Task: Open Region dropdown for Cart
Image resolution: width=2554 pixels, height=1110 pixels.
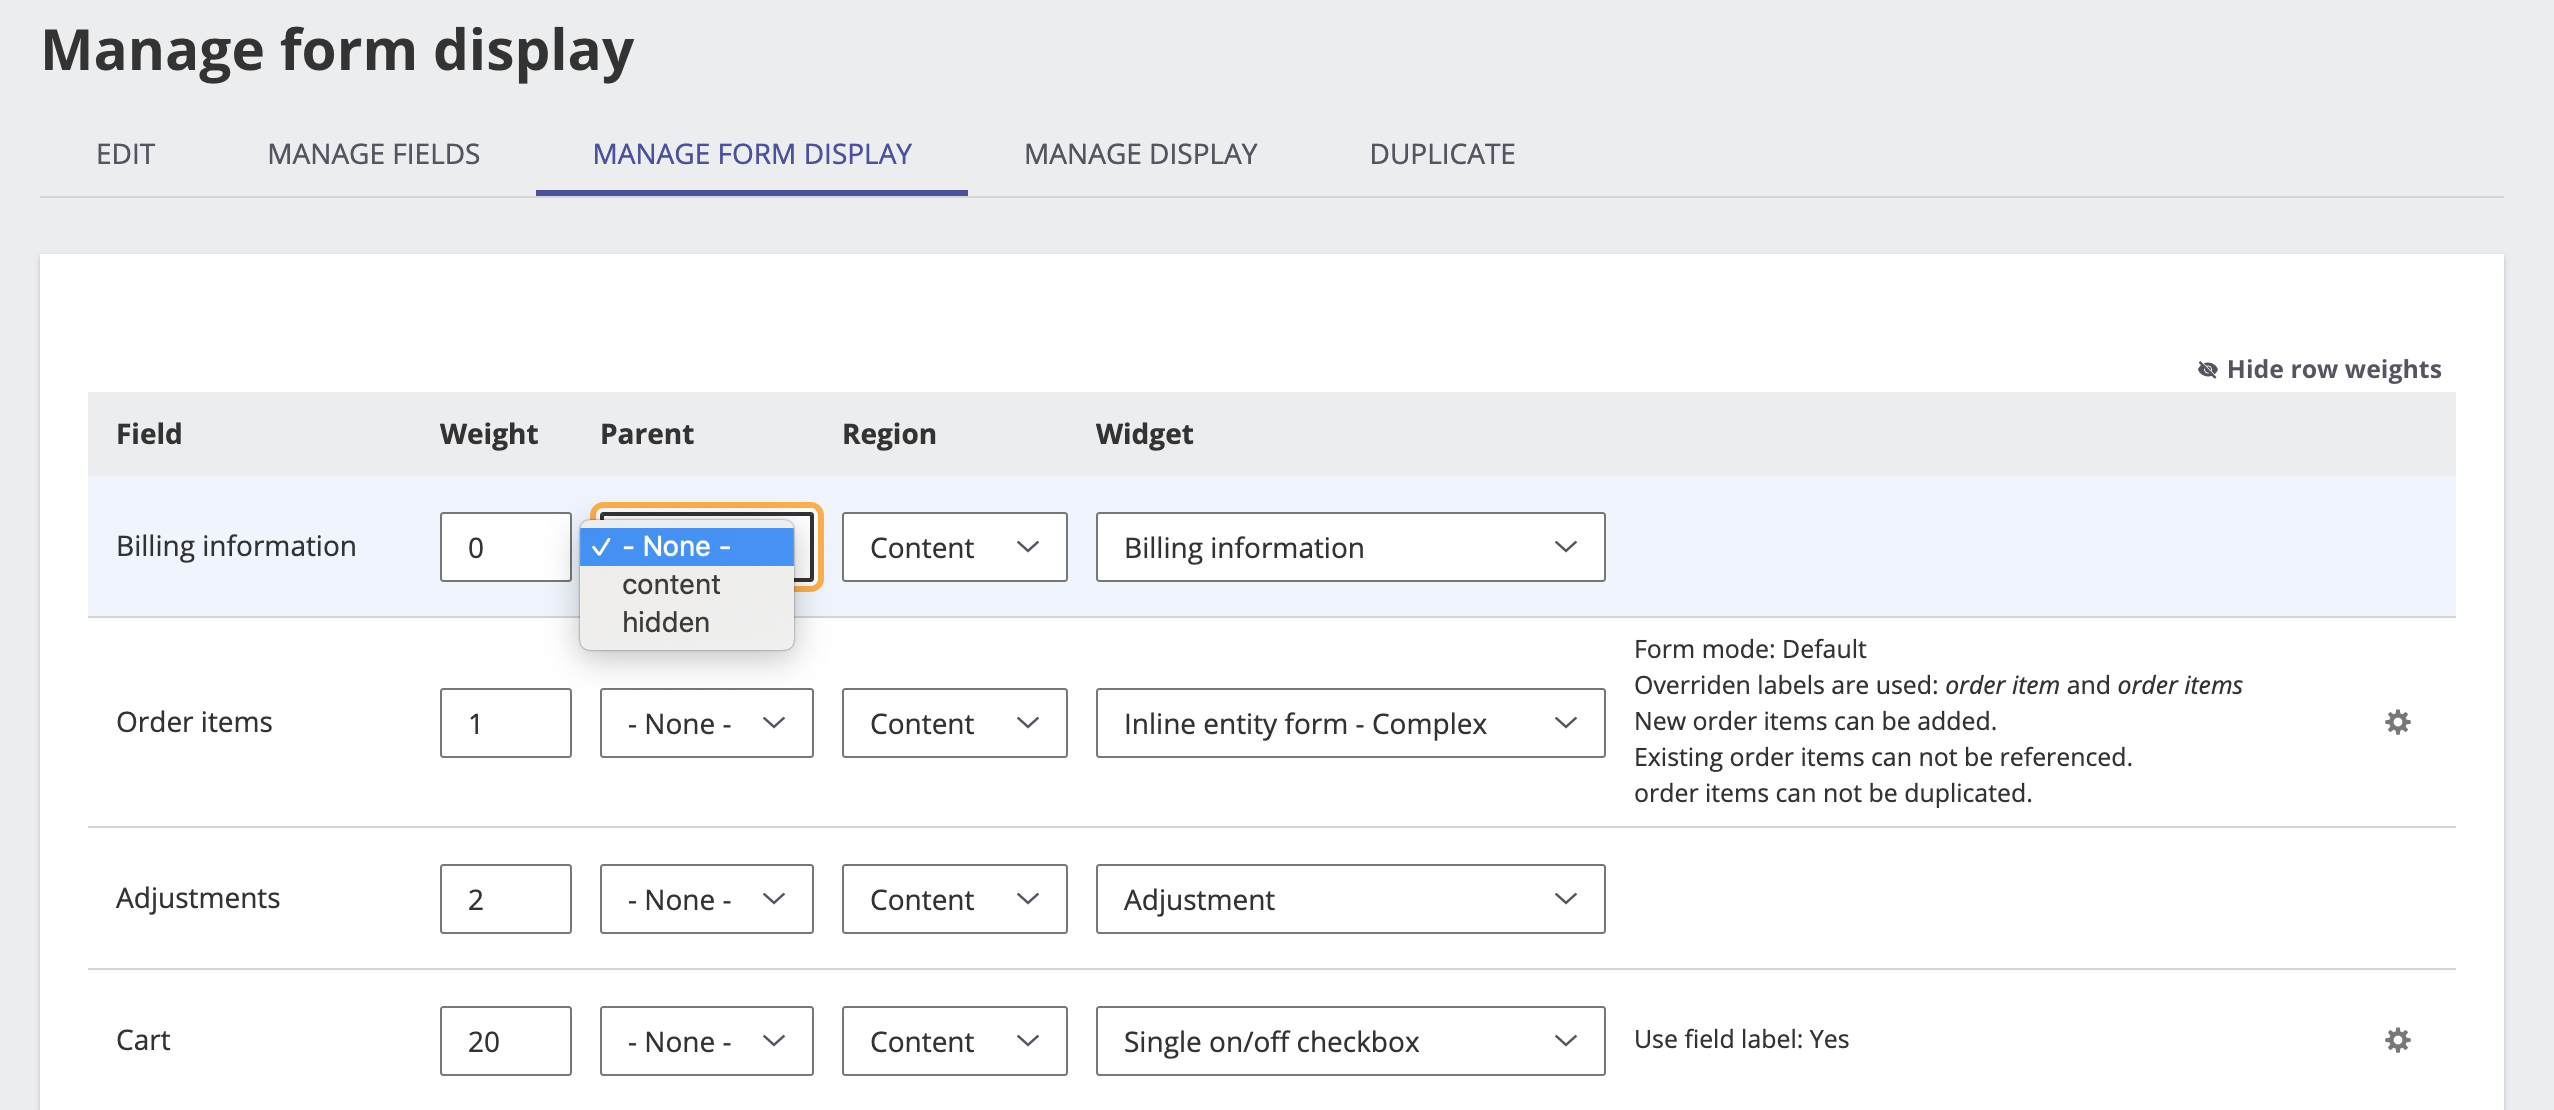Action: 954,1041
